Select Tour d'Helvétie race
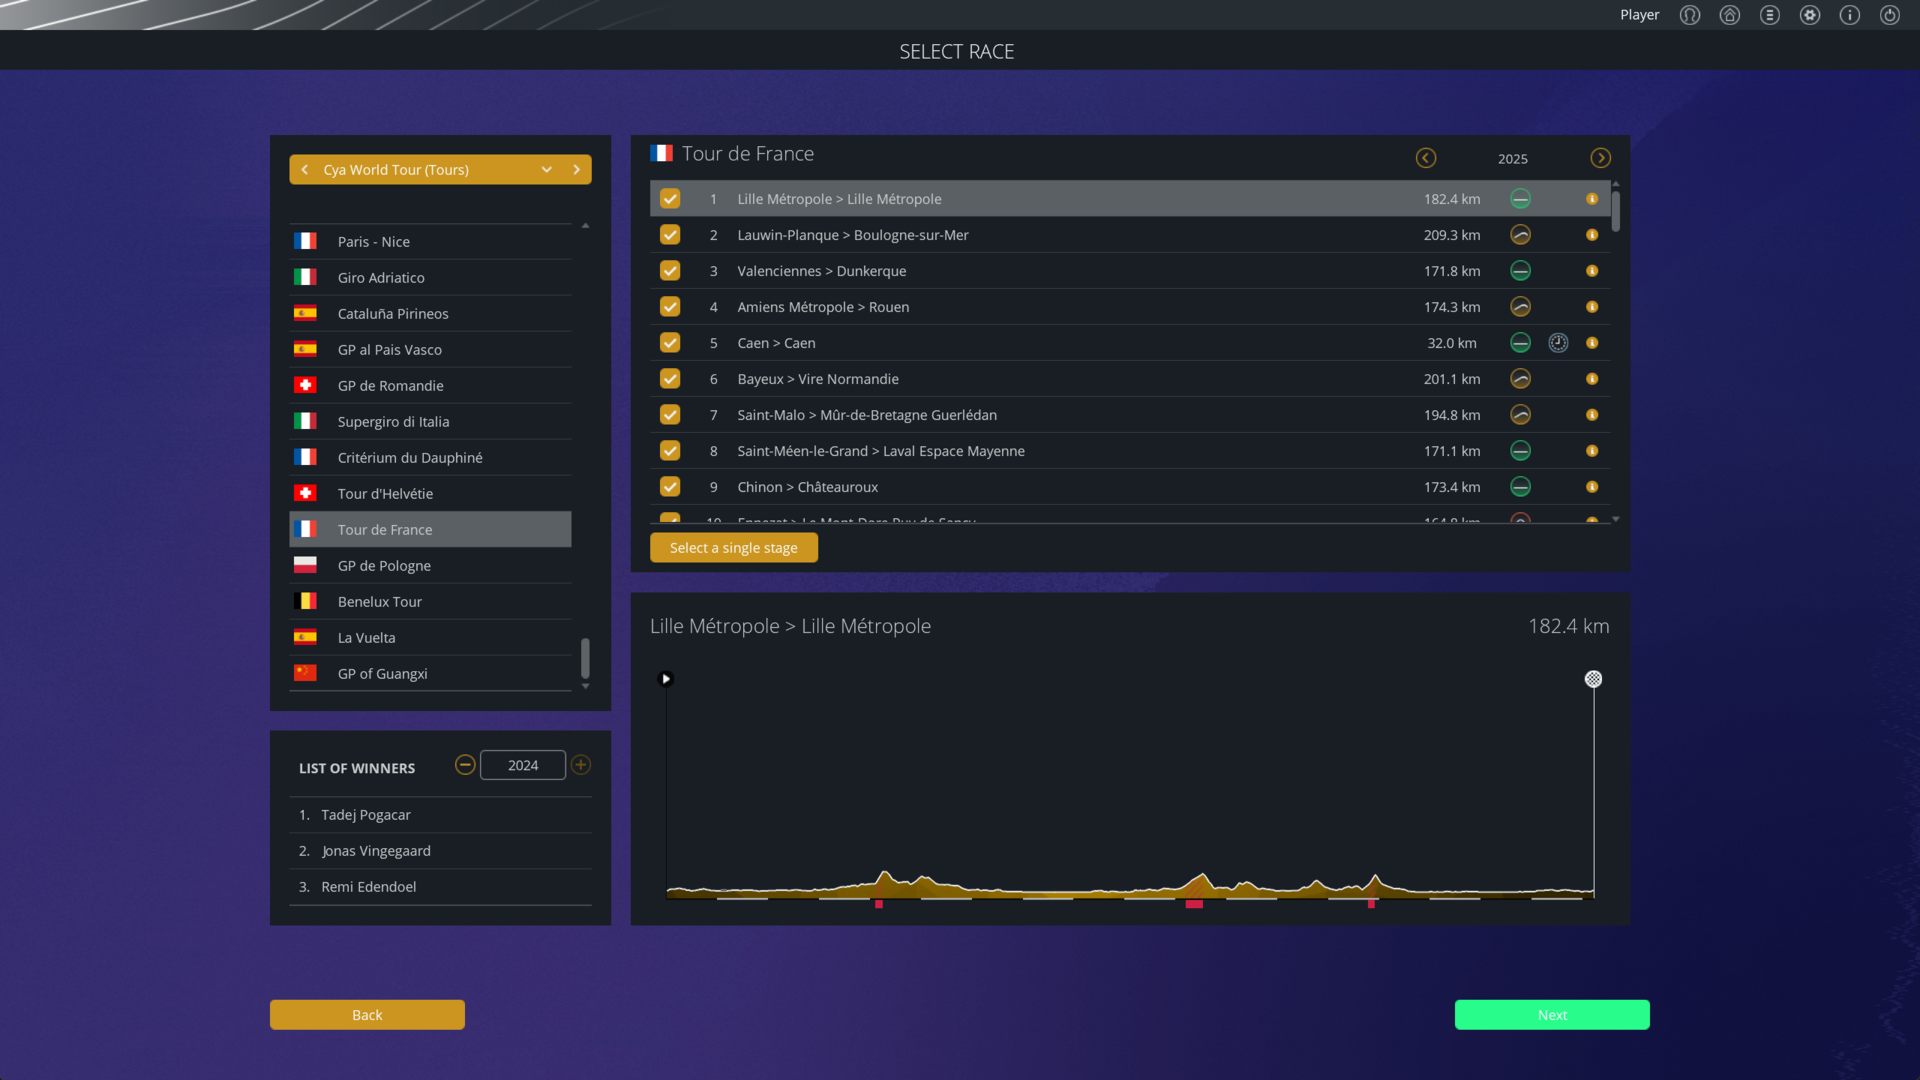 point(431,494)
